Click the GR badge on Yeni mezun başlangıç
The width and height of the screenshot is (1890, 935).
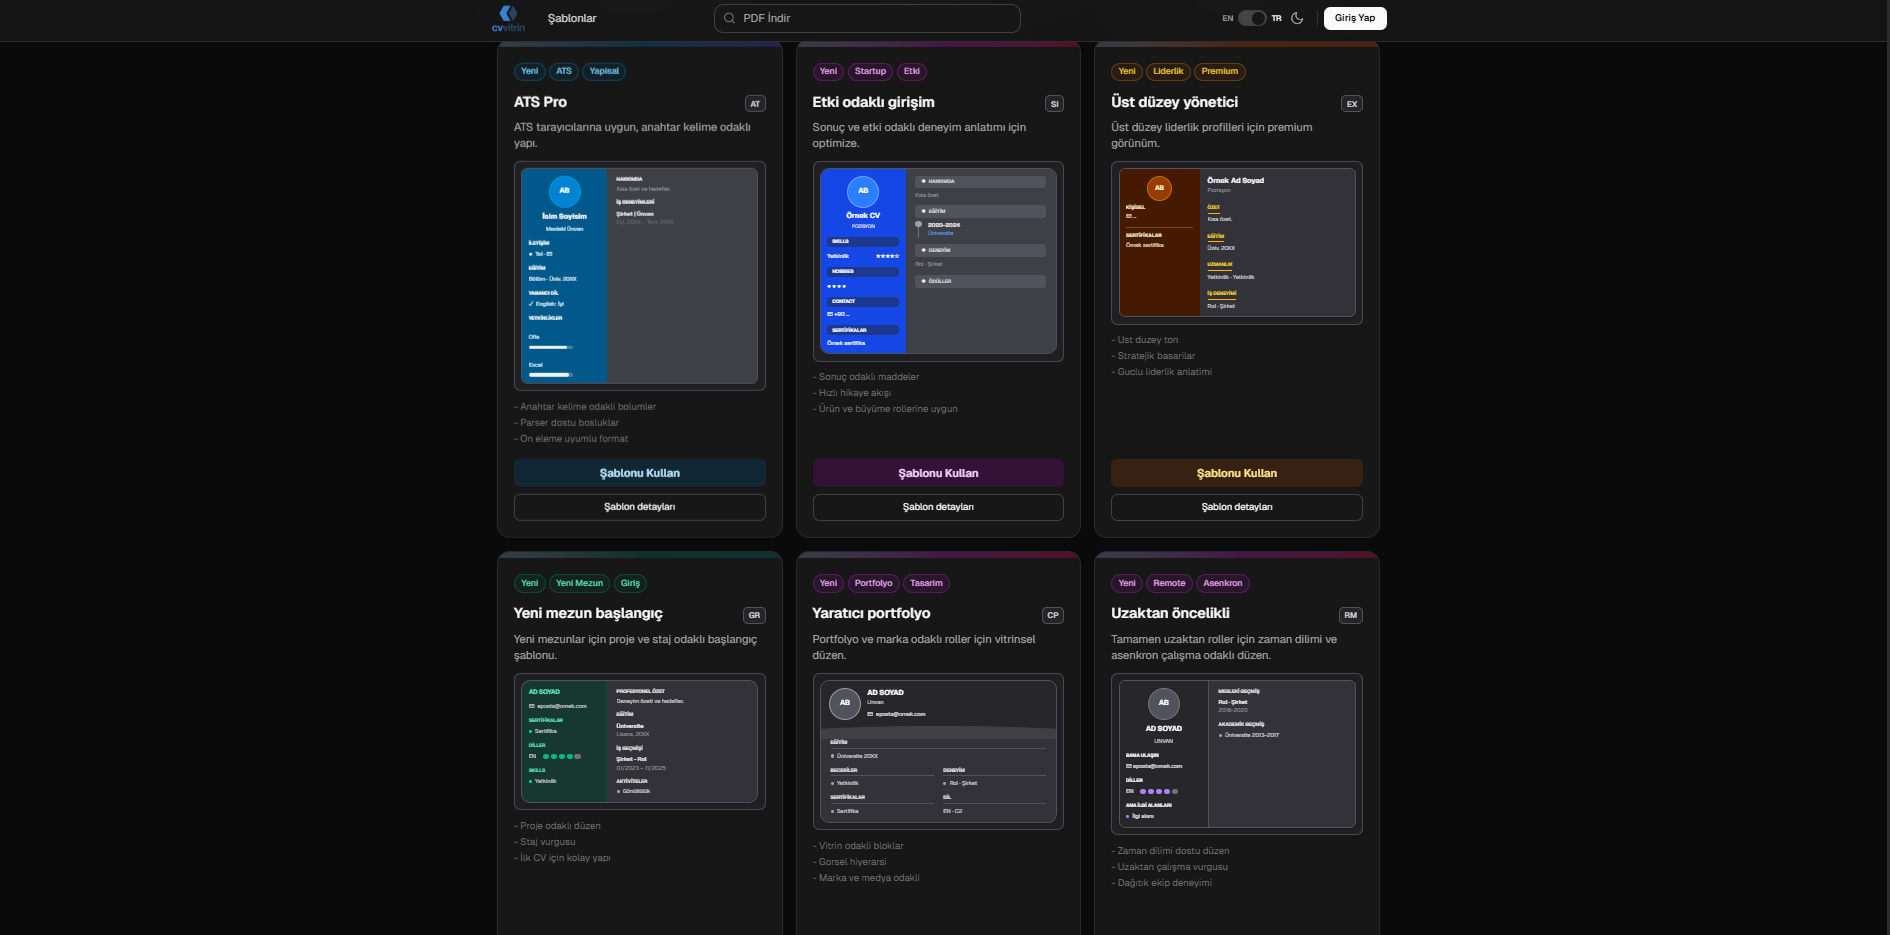(754, 615)
